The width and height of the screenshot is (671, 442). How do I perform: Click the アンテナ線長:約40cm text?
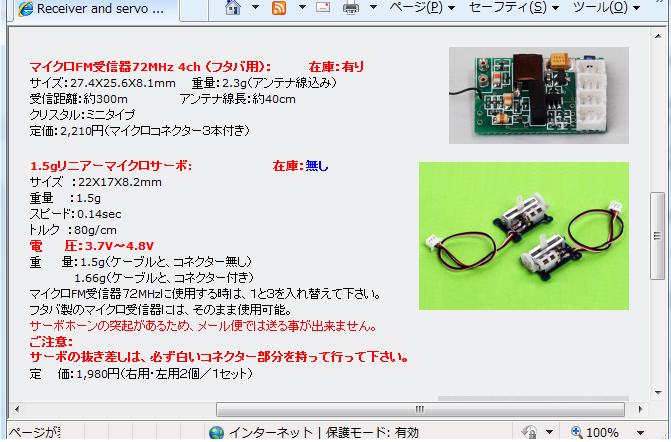tap(238, 99)
